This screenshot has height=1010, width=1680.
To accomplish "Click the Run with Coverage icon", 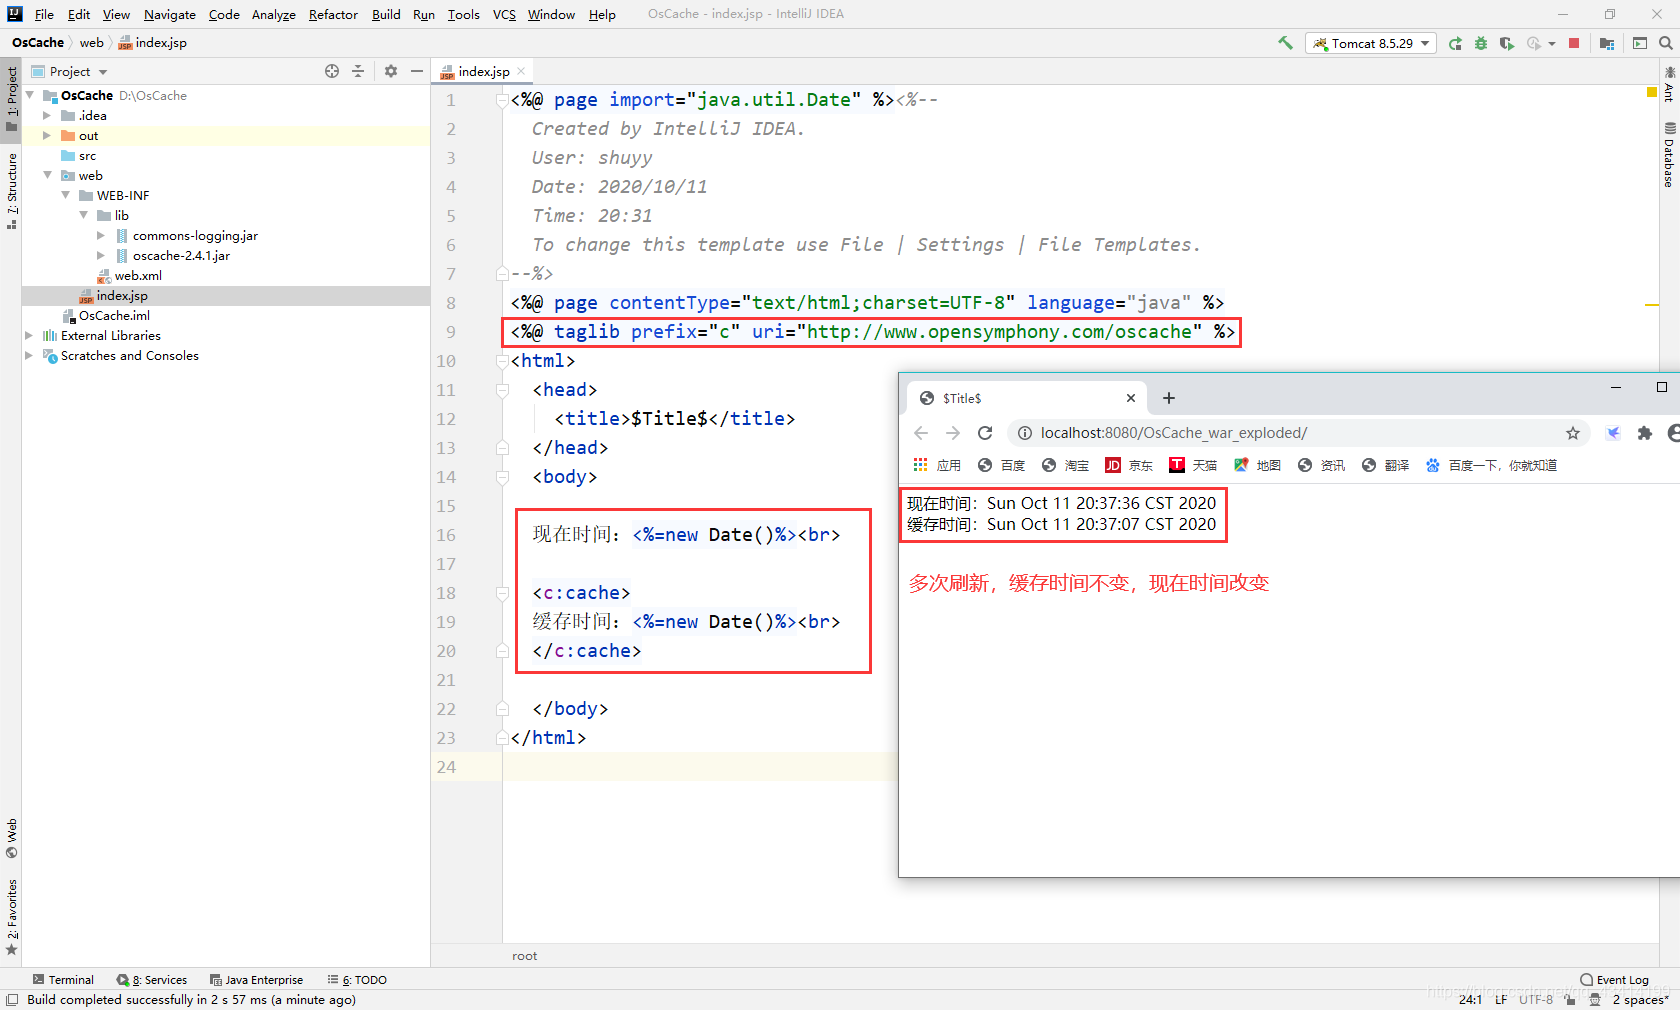I will click(1507, 43).
